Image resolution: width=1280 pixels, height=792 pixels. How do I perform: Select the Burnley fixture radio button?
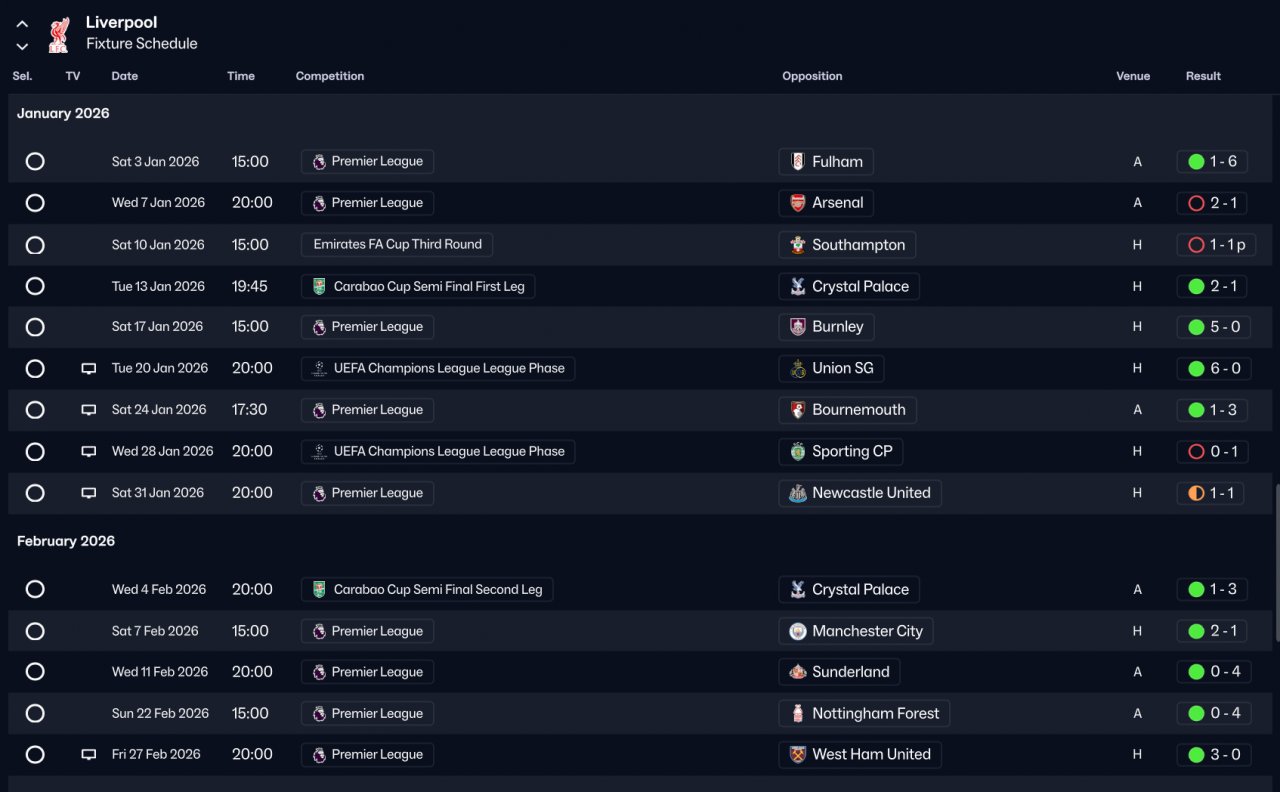click(35, 327)
